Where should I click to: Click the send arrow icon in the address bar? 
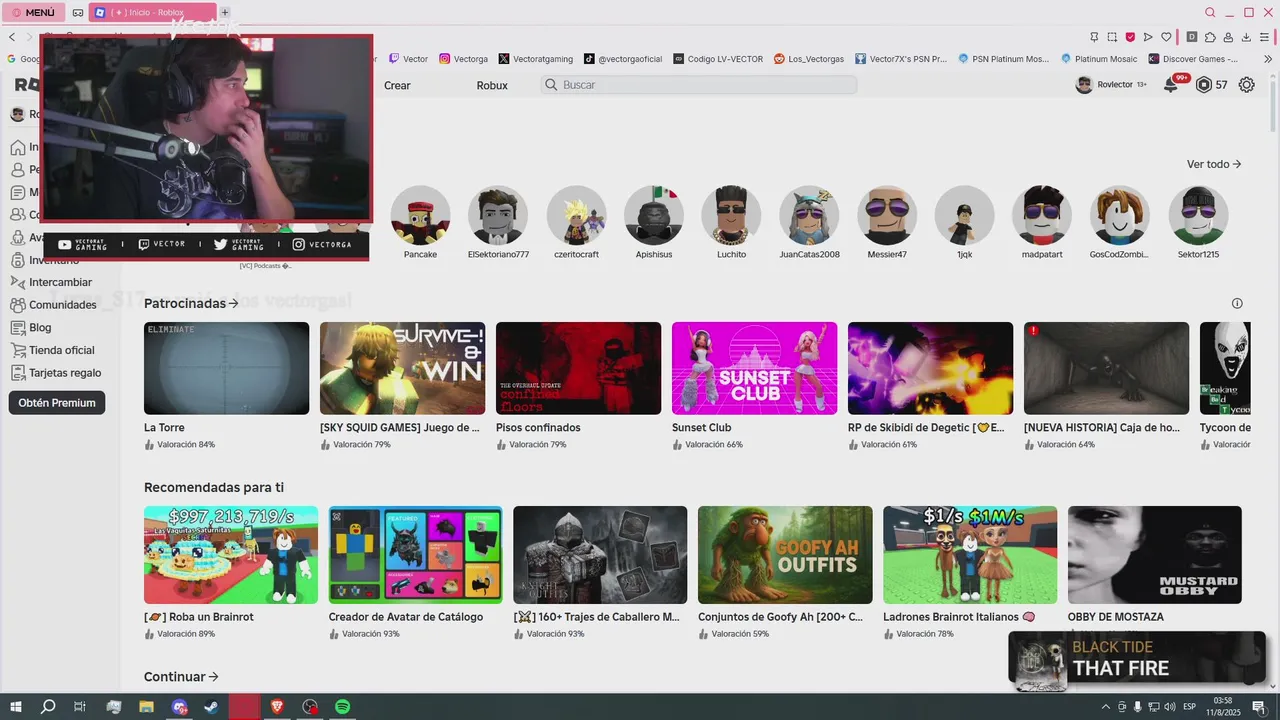coord(1148,37)
